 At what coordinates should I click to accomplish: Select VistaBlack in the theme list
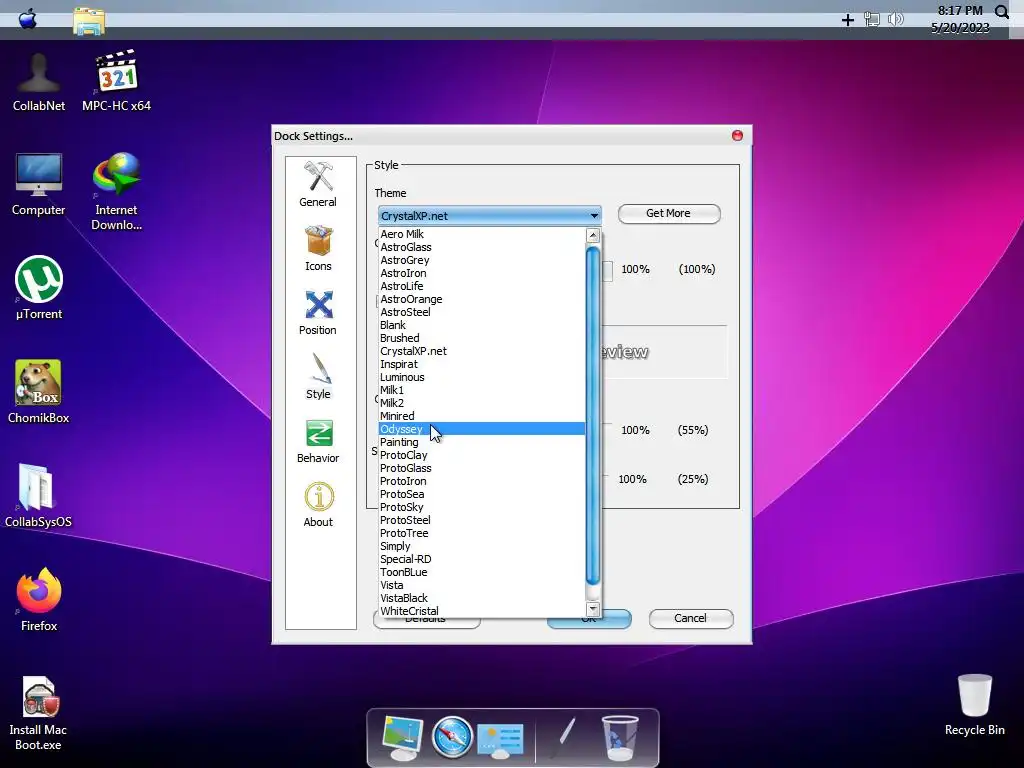click(x=482, y=598)
